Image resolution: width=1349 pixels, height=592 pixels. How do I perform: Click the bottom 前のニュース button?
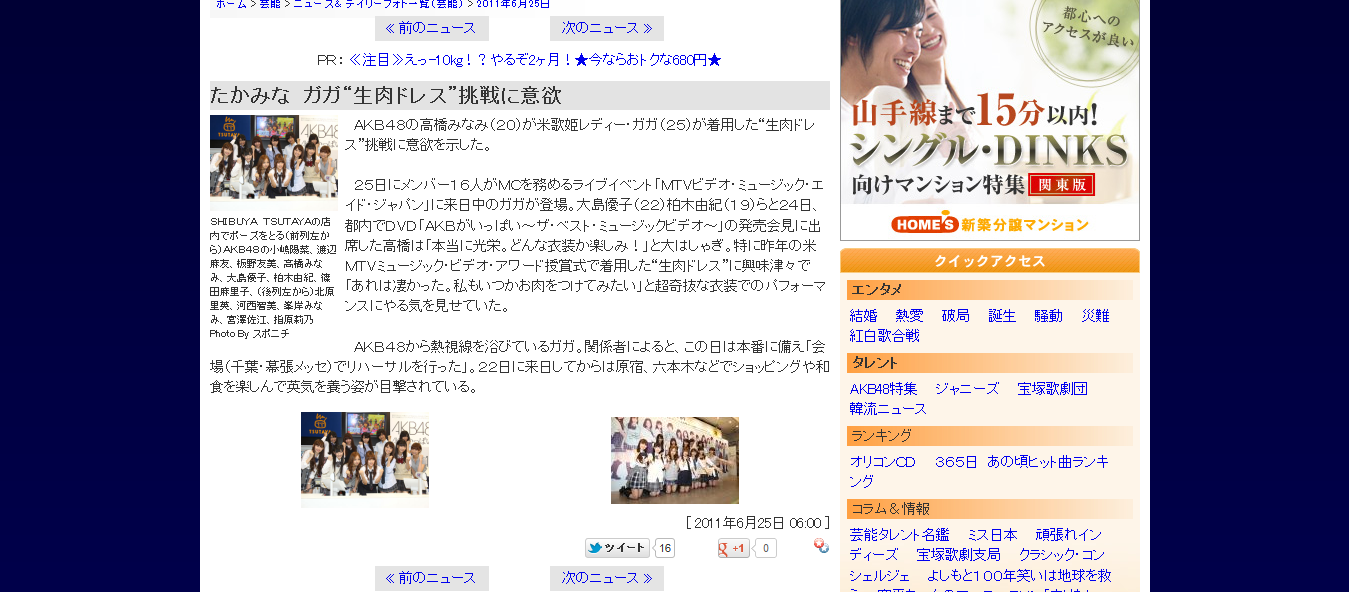click(x=432, y=578)
